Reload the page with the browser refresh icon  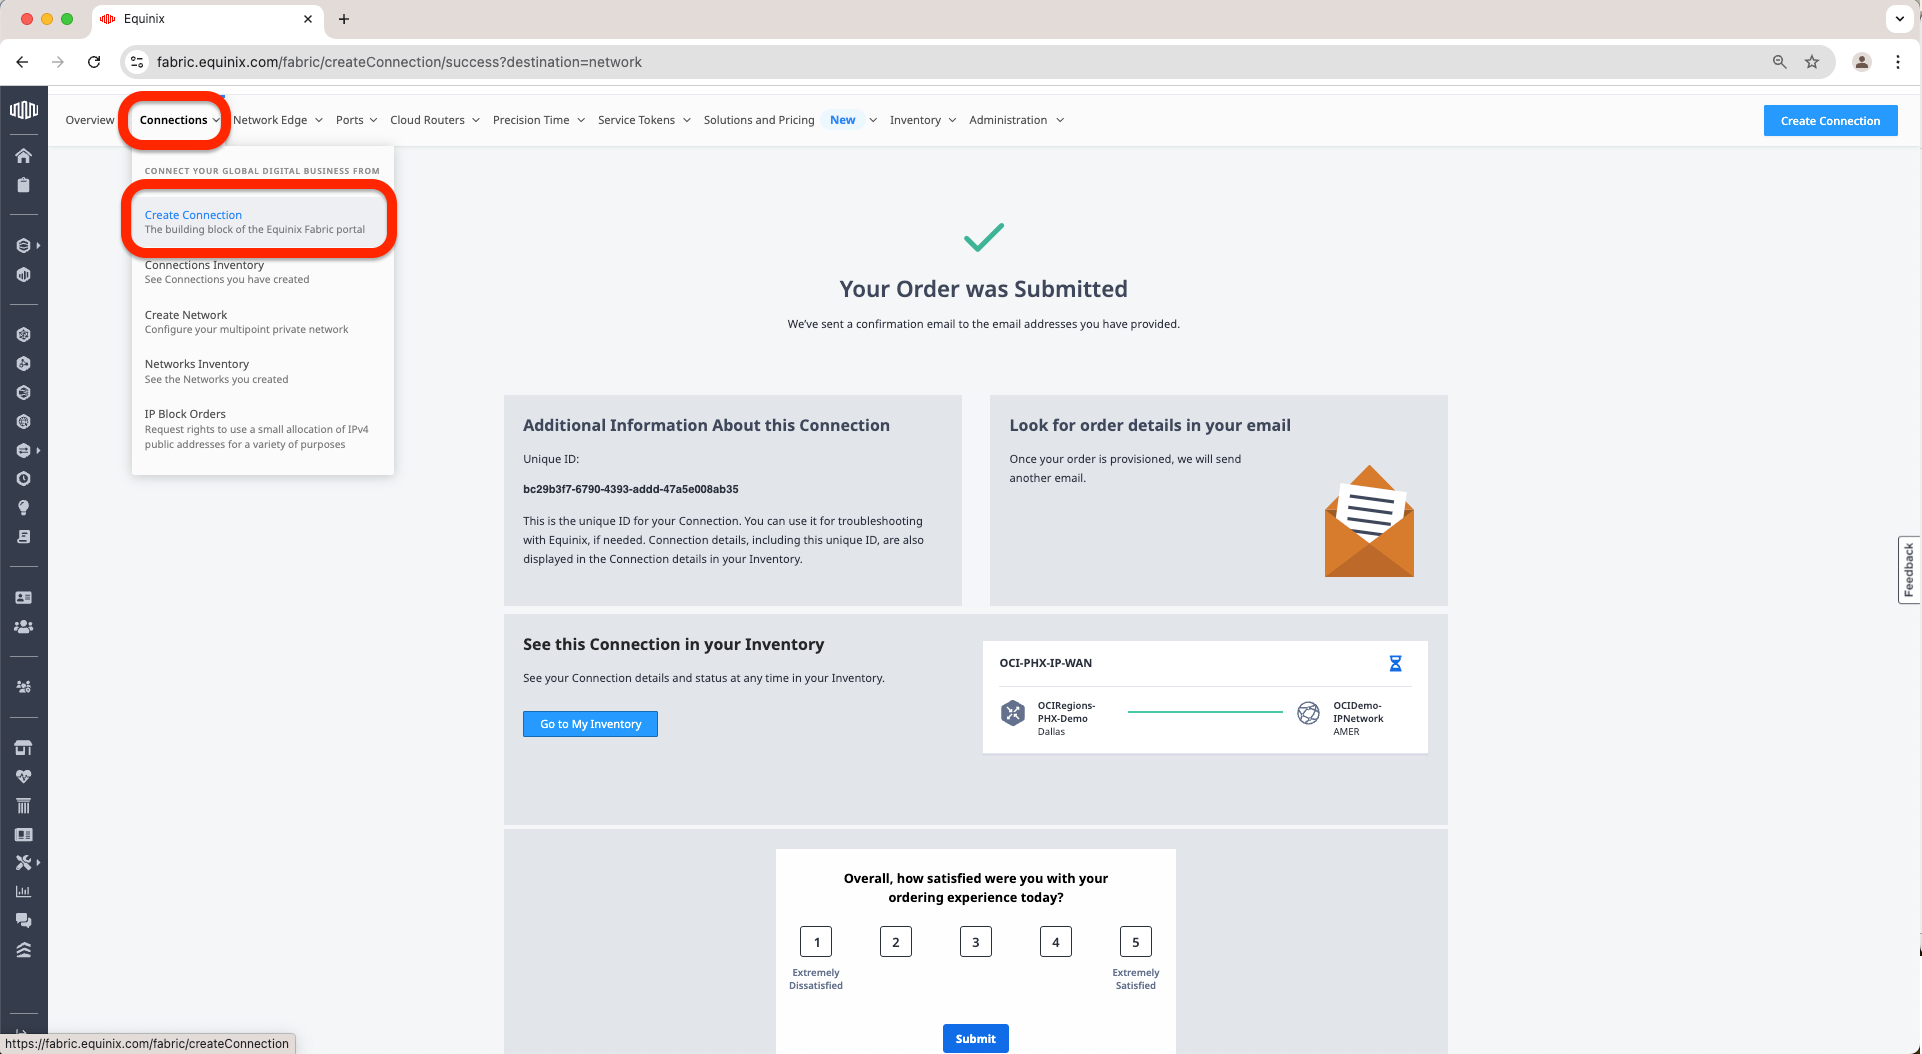click(x=94, y=62)
